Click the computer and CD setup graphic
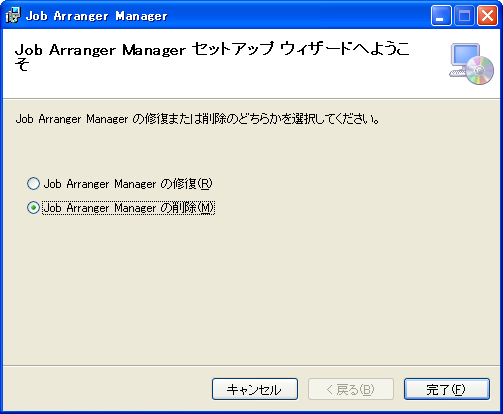The image size is (503, 414). coord(471,64)
